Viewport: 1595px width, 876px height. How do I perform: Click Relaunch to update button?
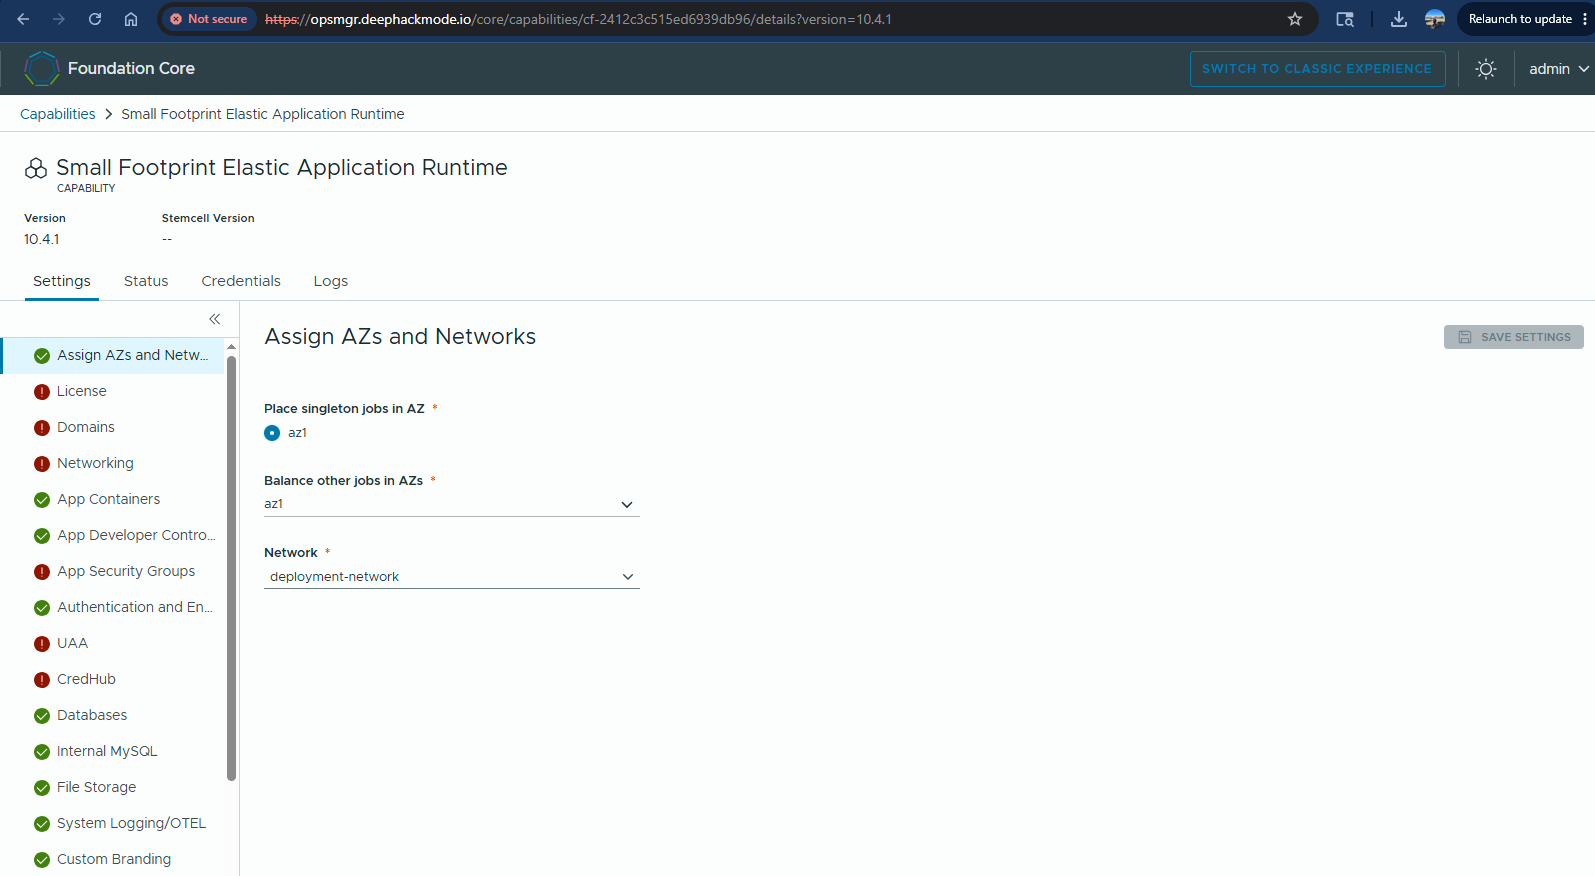[x=1520, y=19]
